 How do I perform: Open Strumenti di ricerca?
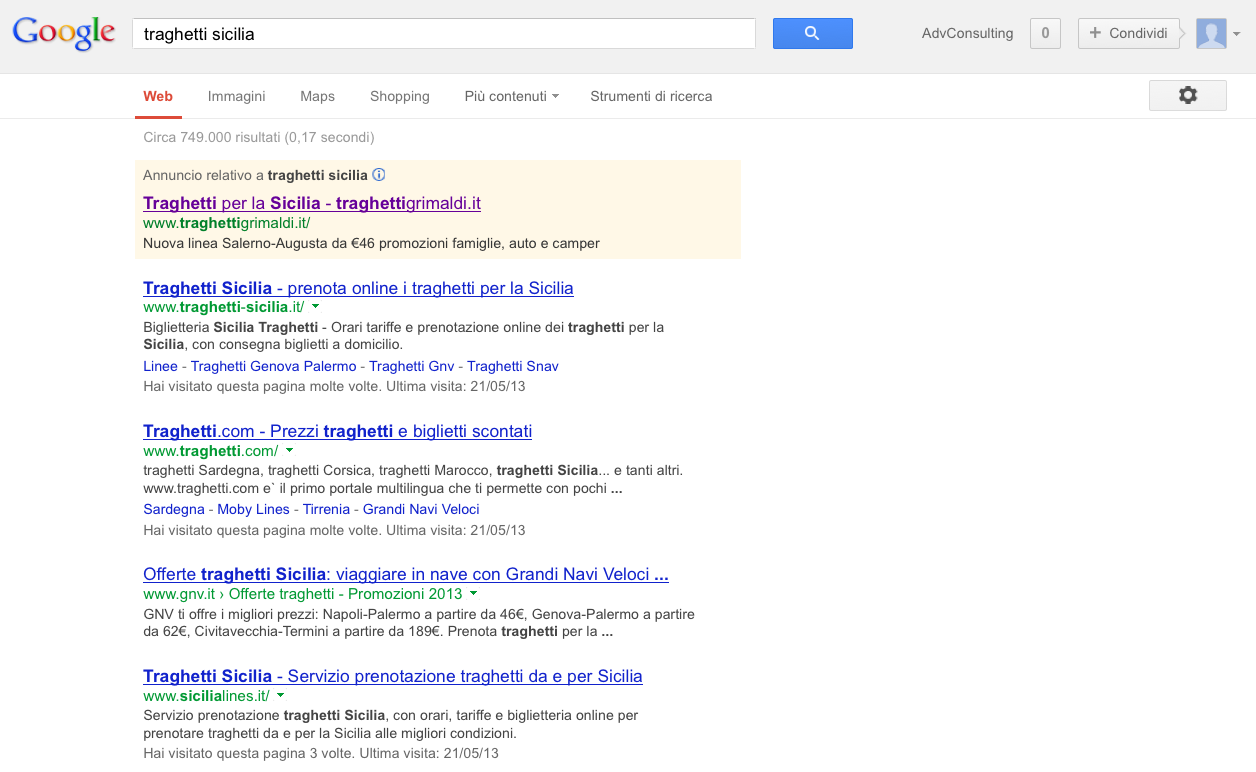pyautogui.click(x=651, y=96)
